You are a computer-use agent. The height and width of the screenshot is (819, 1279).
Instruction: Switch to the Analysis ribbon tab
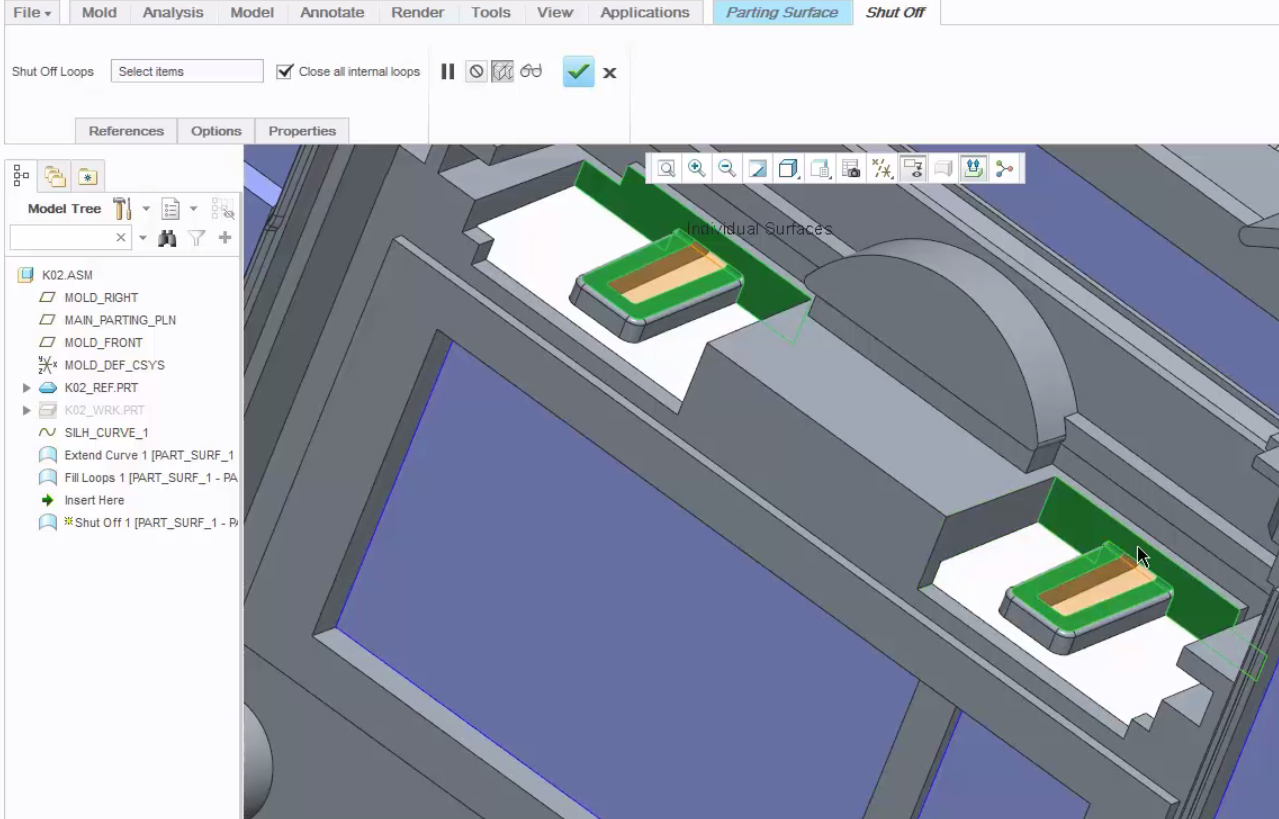click(173, 13)
